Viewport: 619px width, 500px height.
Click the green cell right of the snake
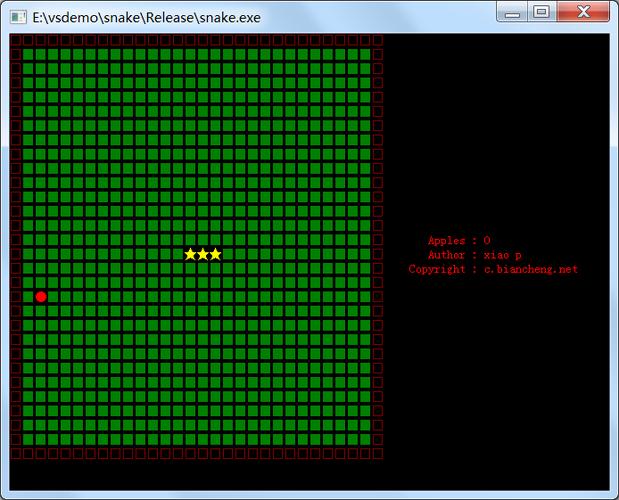[228, 254]
